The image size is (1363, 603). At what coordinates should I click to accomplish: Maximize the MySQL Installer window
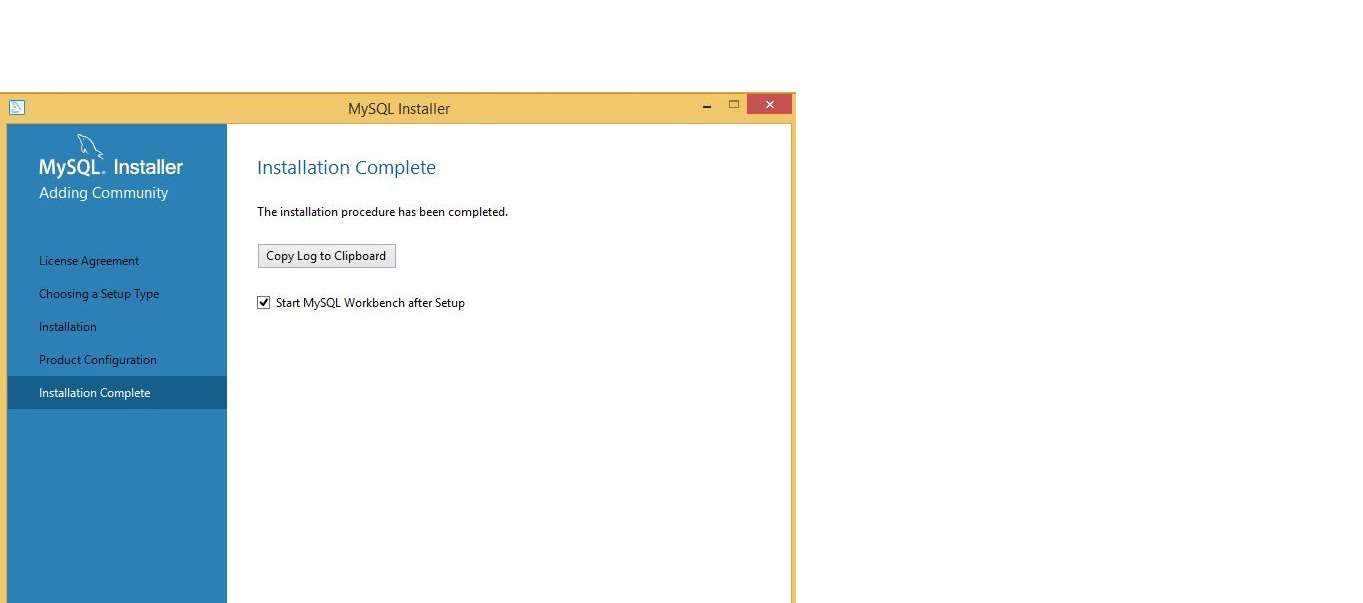[x=734, y=105]
